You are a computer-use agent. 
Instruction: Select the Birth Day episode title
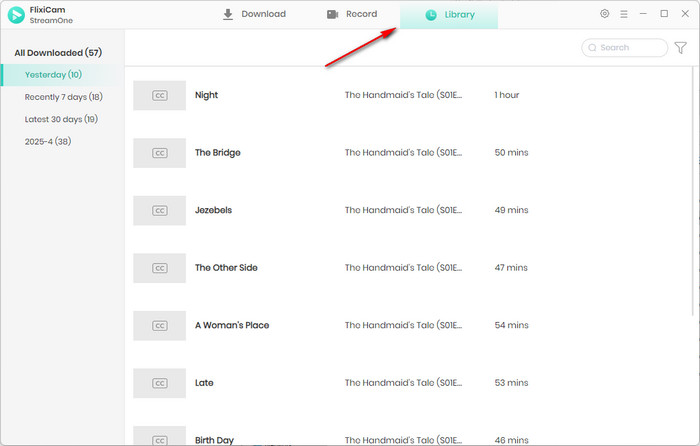pos(214,440)
